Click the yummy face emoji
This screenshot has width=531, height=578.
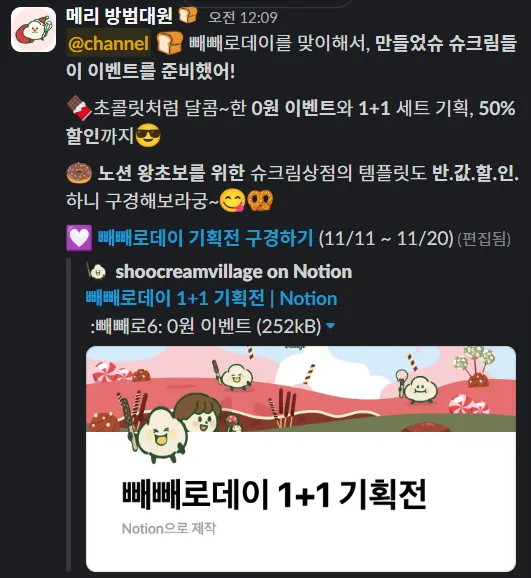coord(232,201)
